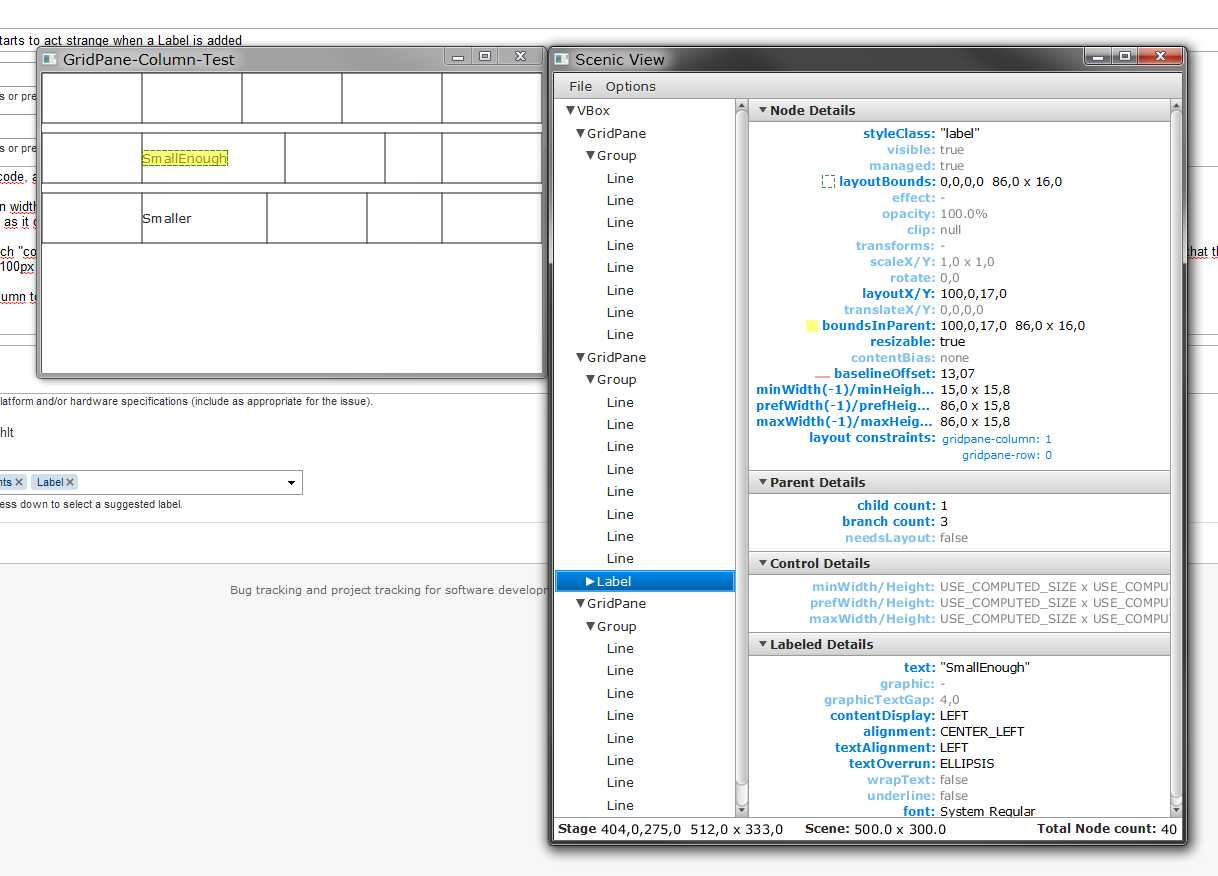
Task: Collapse the Parent Details section
Action: 762,483
